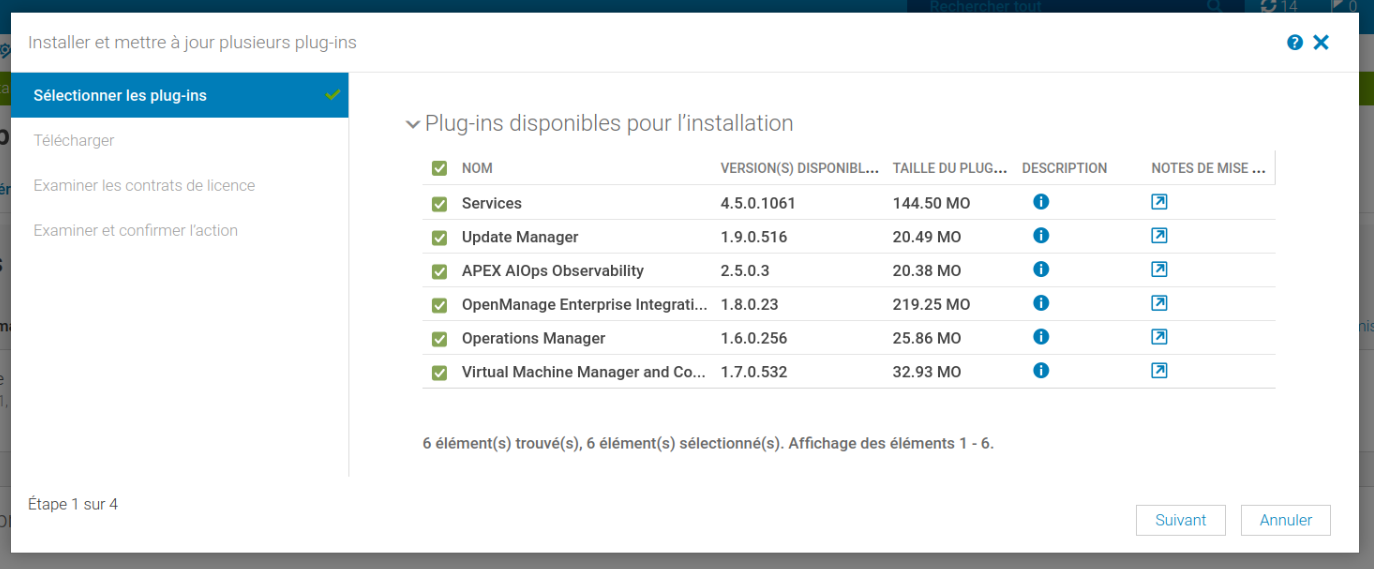1374x569 pixels.
Task: Toggle OpenManage Enterprise Integration checkbox
Action: click(x=439, y=305)
